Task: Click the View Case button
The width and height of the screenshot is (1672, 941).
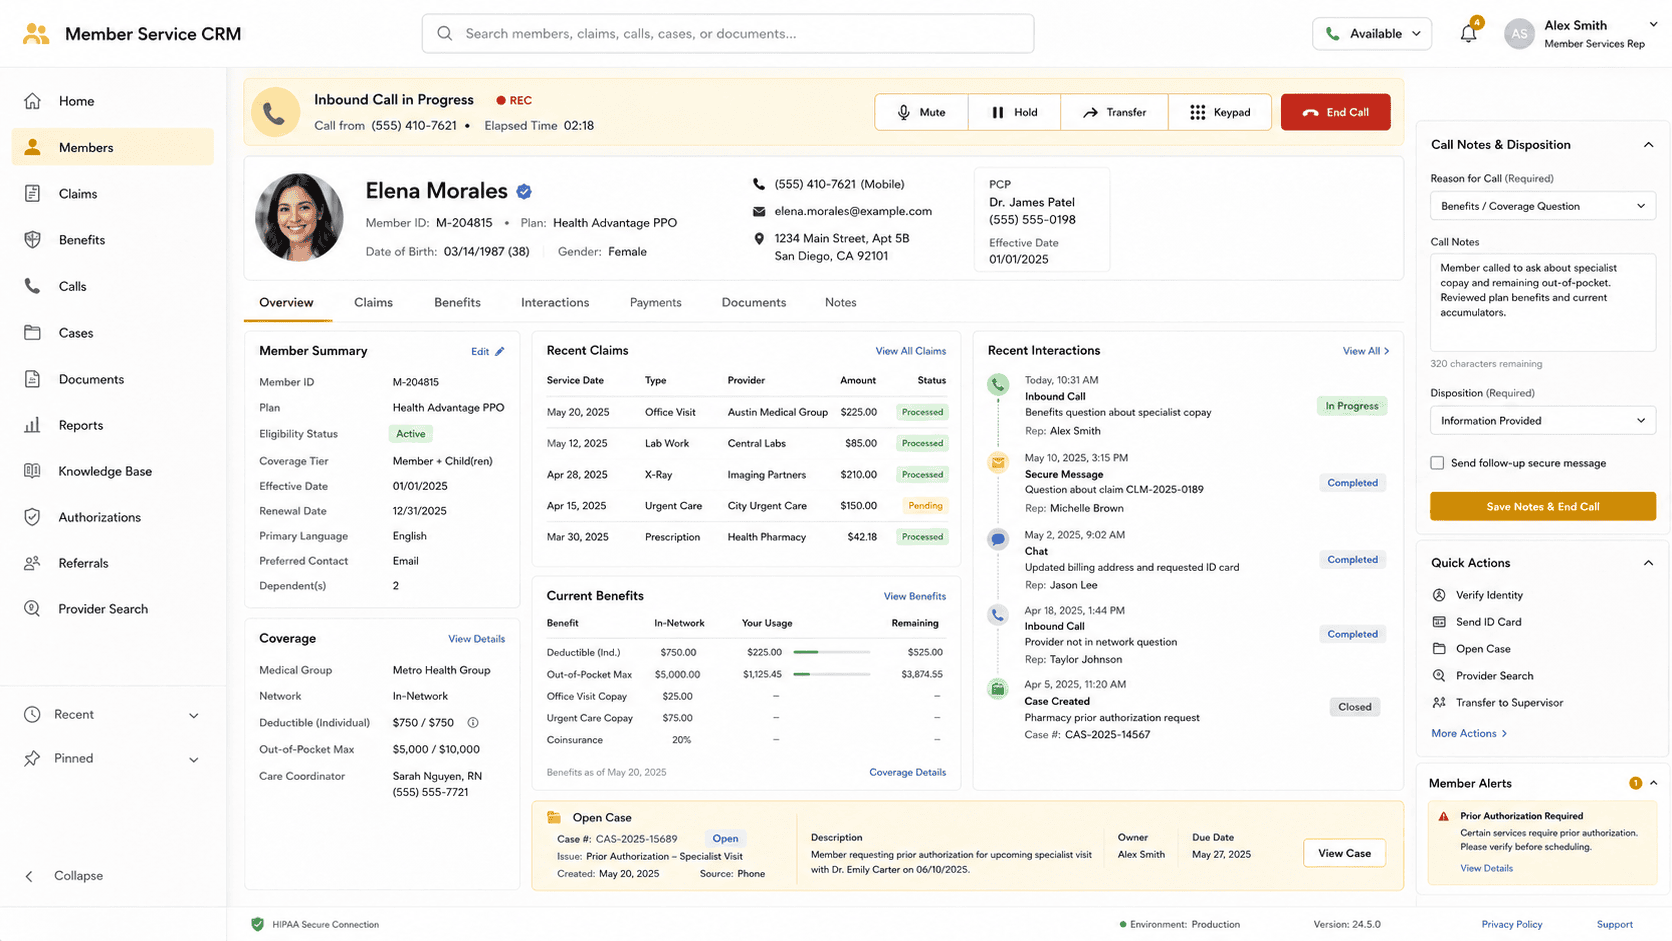Action: click(x=1344, y=853)
